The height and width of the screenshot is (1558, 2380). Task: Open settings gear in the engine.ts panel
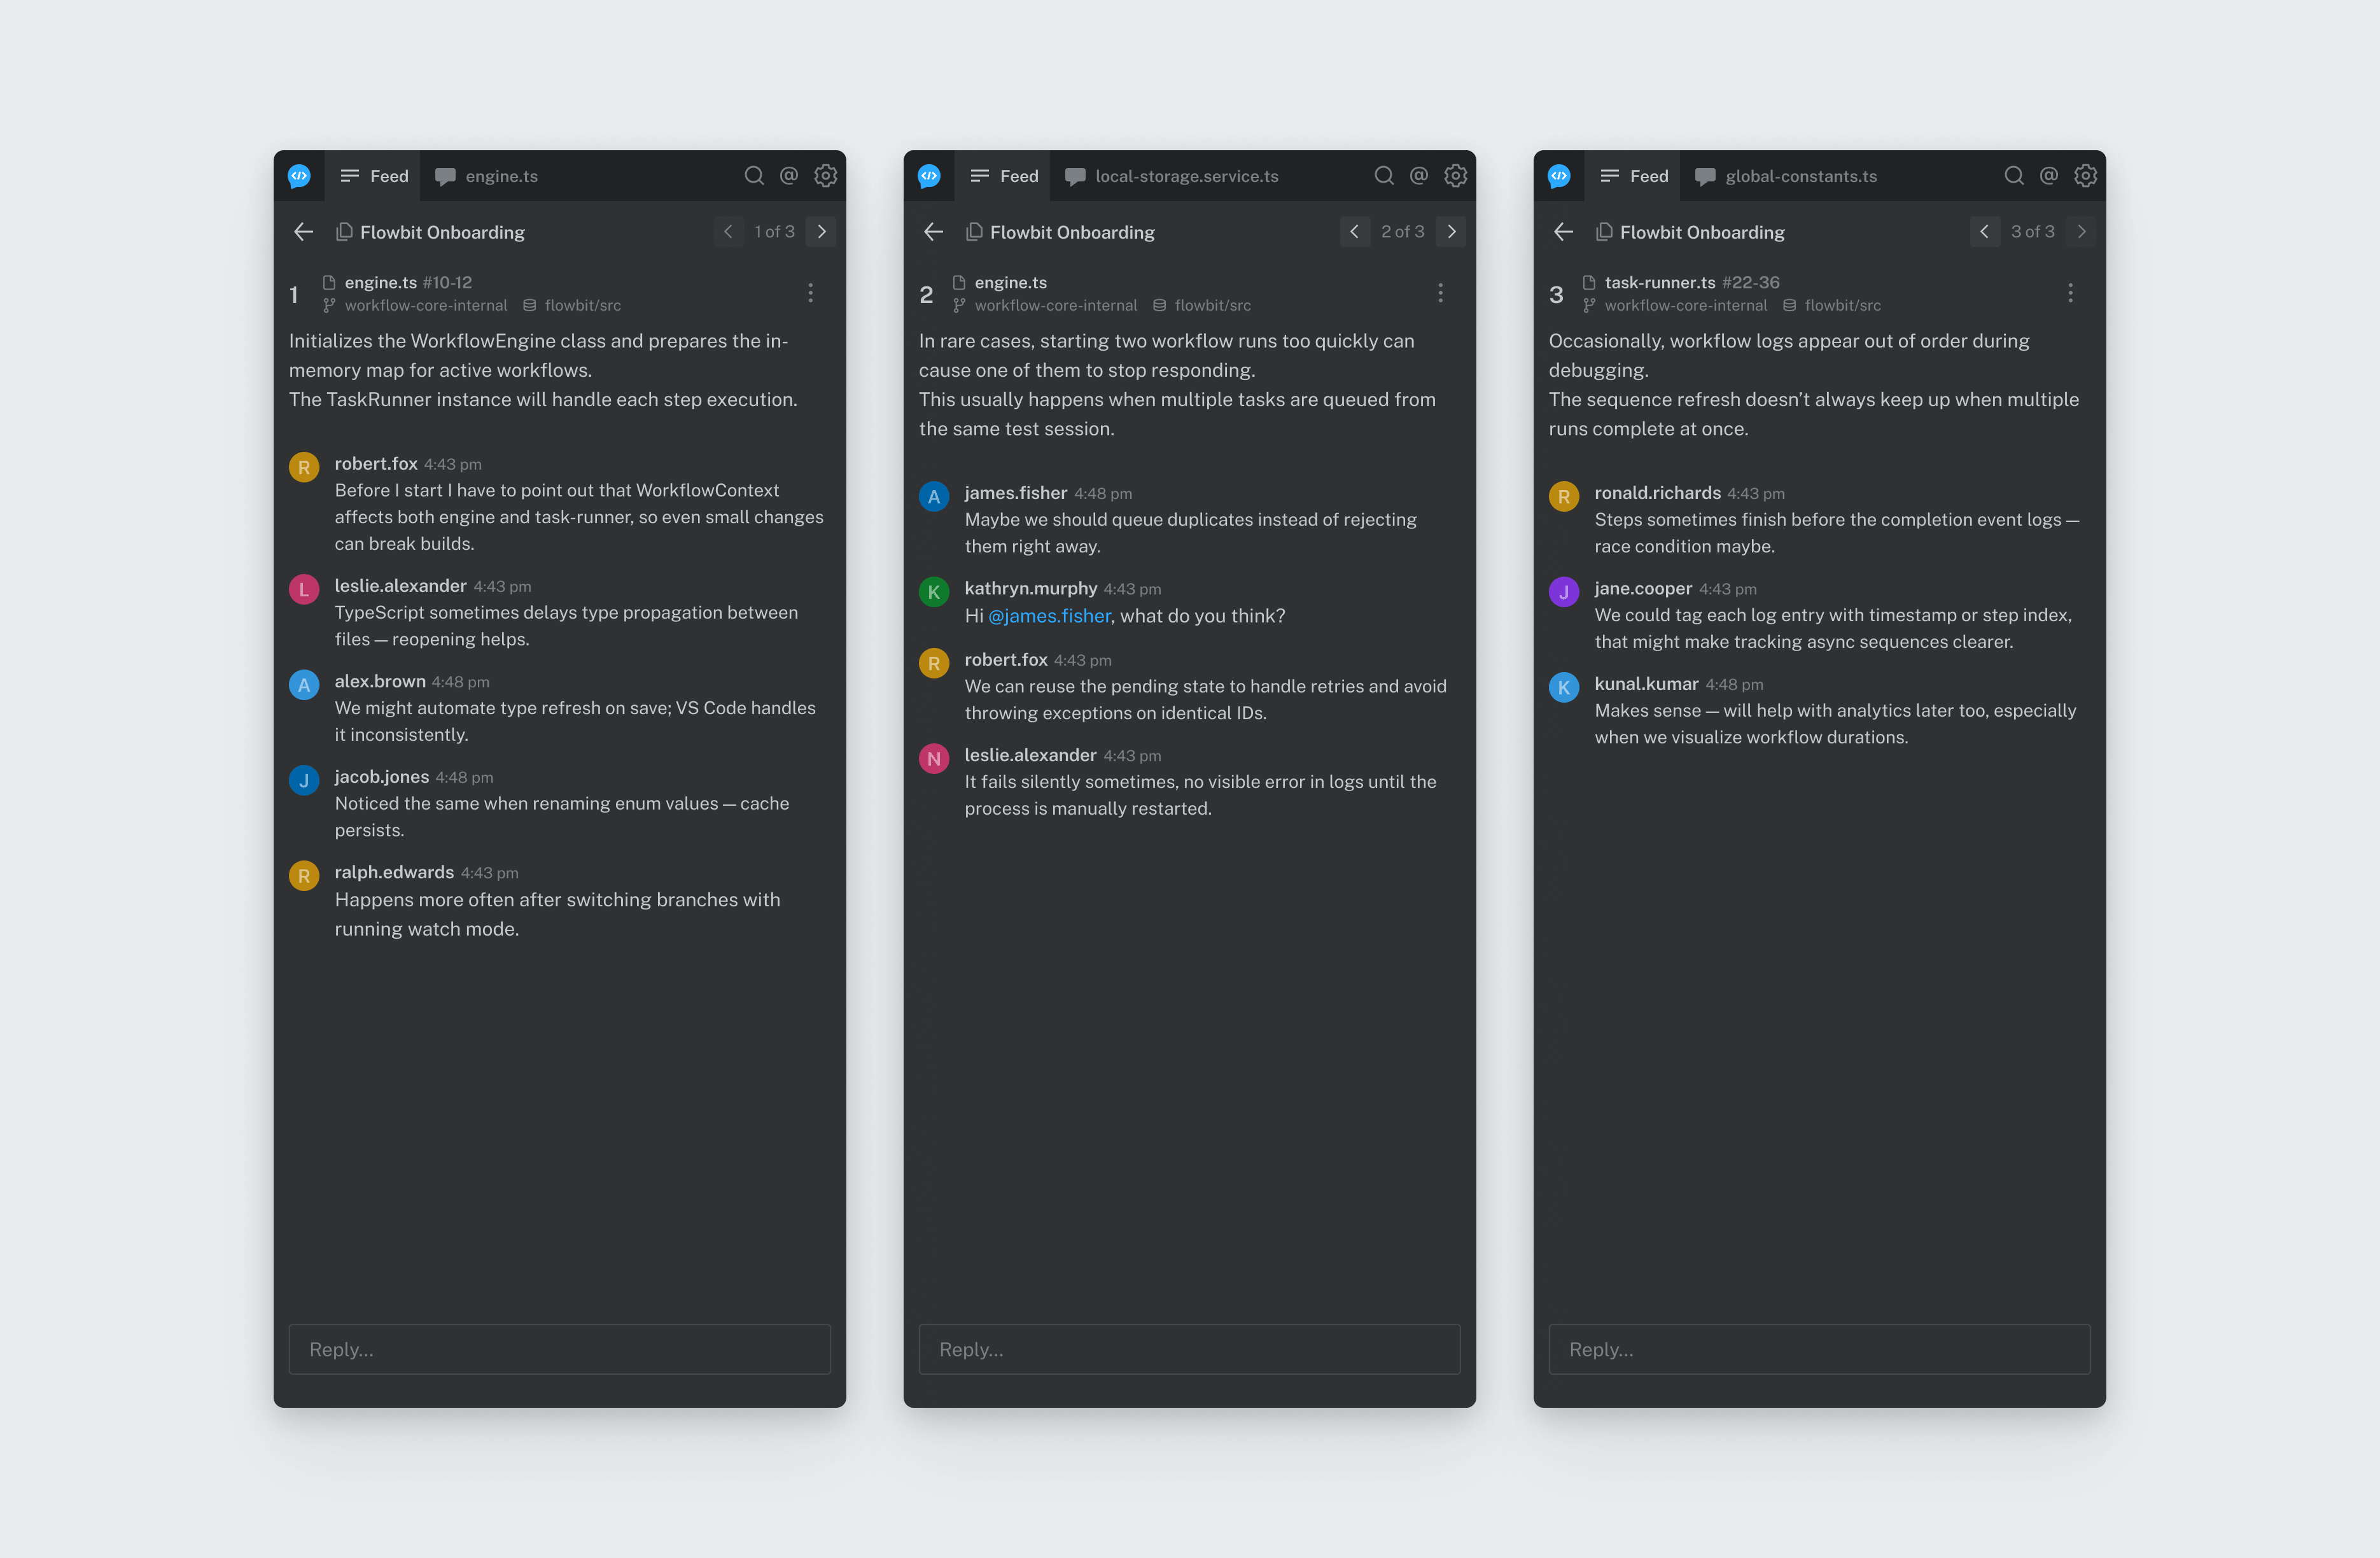(x=825, y=176)
